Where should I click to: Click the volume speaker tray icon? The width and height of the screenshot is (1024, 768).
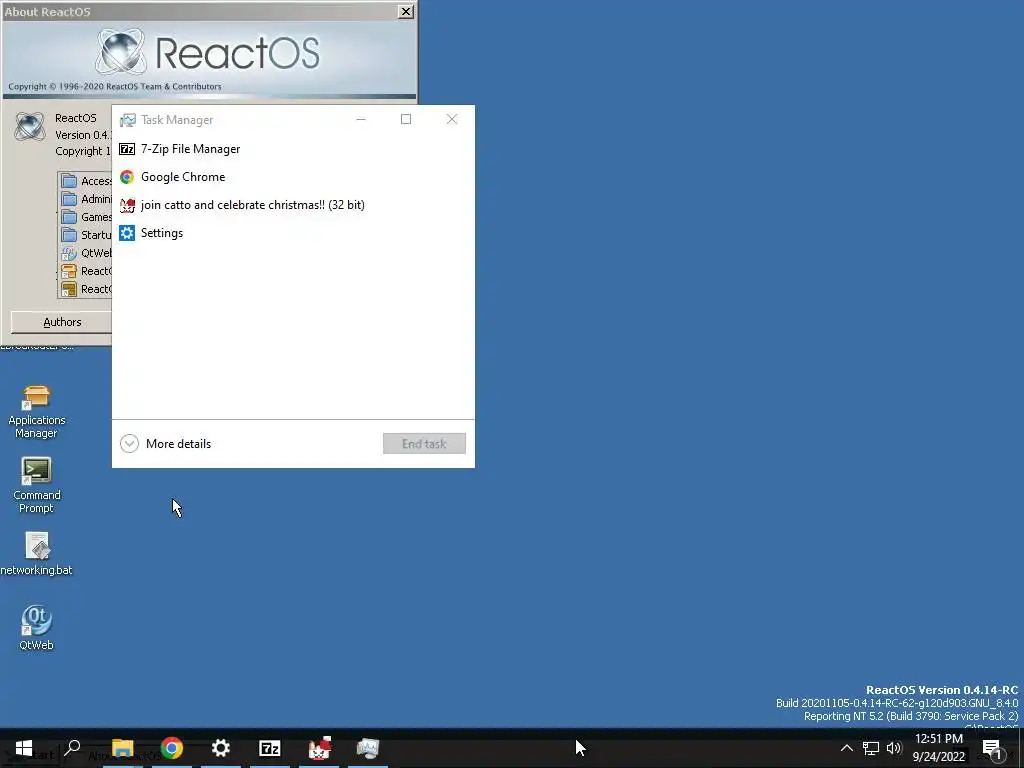(894, 748)
